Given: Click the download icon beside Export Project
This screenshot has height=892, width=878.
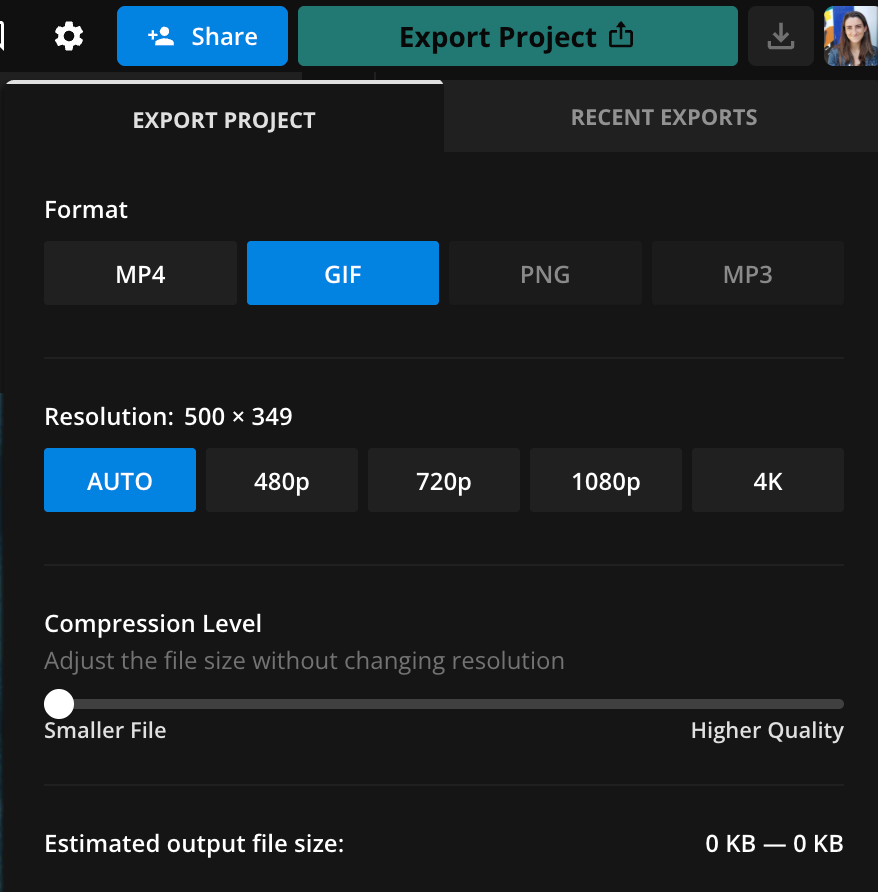Looking at the screenshot, I should pos(780,37).
